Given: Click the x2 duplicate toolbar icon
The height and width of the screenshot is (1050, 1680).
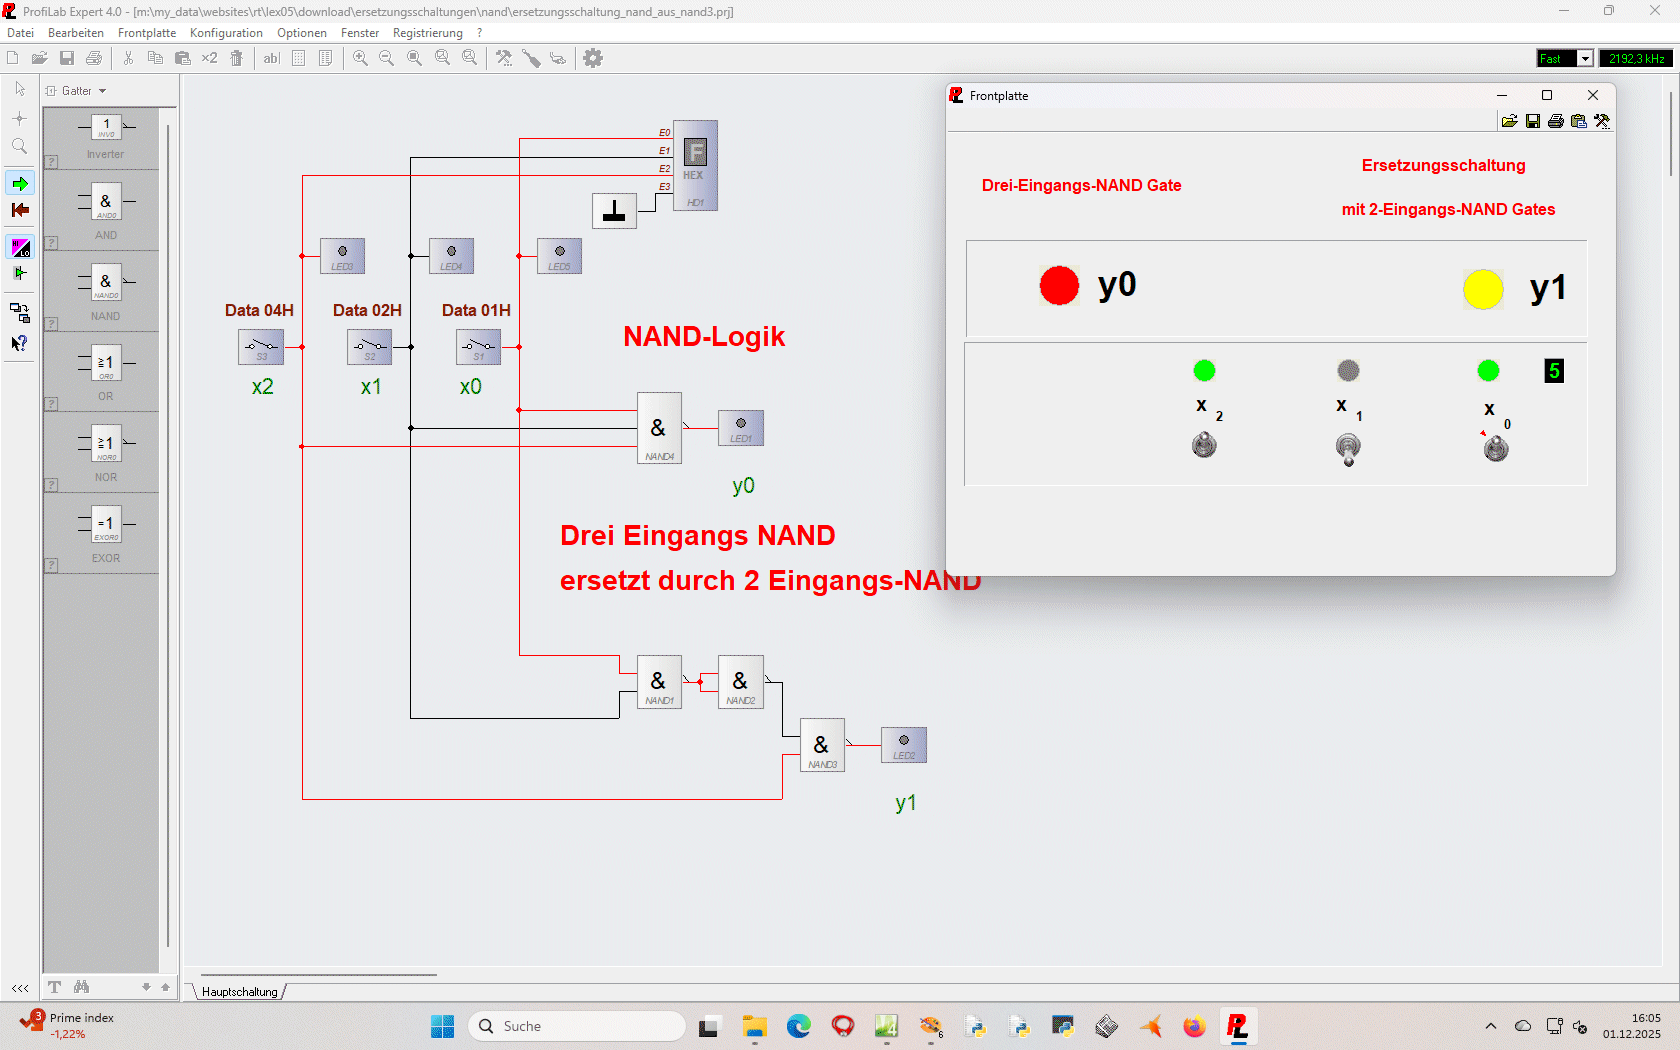Looking at the screenshot, I should [209, 58].
